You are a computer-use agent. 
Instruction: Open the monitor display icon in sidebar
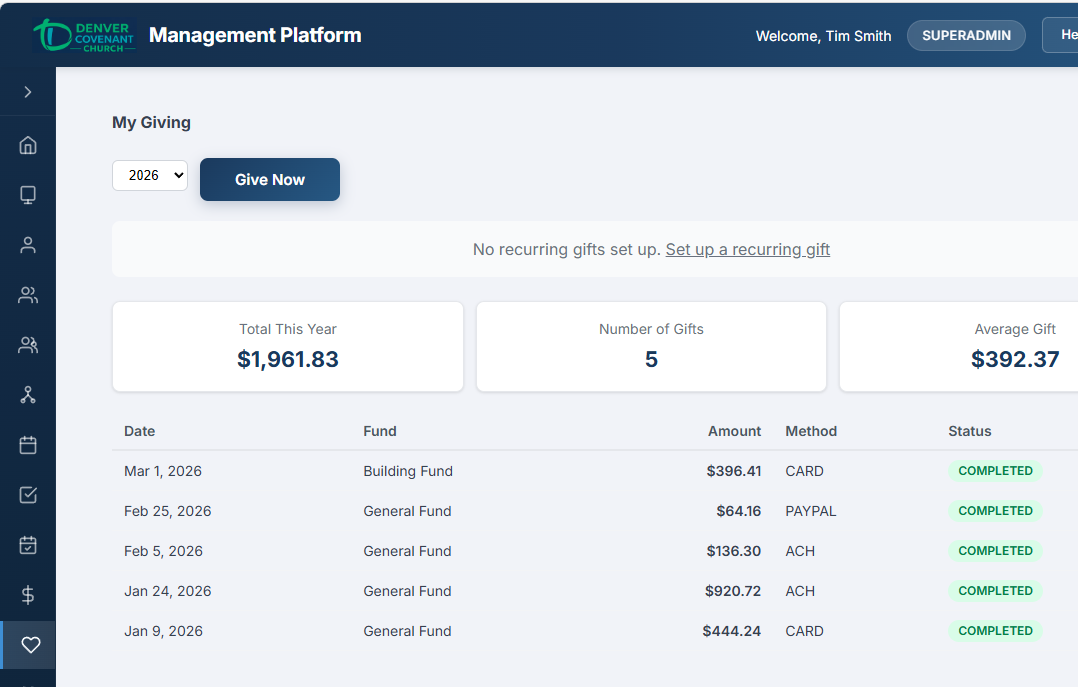tap(28, 195)
